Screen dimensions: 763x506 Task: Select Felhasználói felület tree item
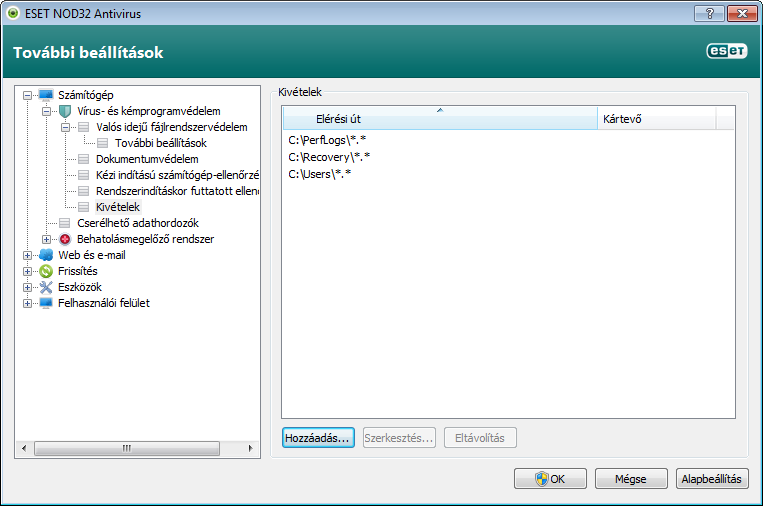click(104, 303)
